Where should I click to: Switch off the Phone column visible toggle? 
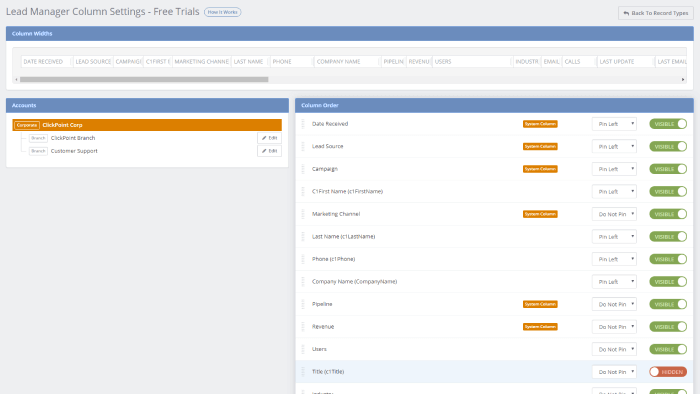[x=668, y=259]
